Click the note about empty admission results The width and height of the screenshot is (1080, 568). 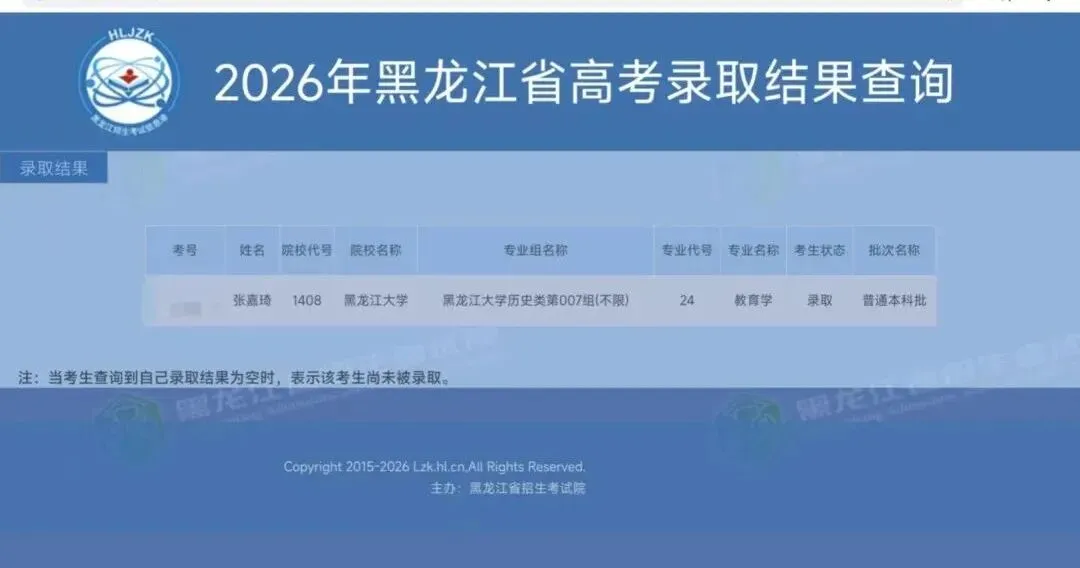click(x=236, y=377)
